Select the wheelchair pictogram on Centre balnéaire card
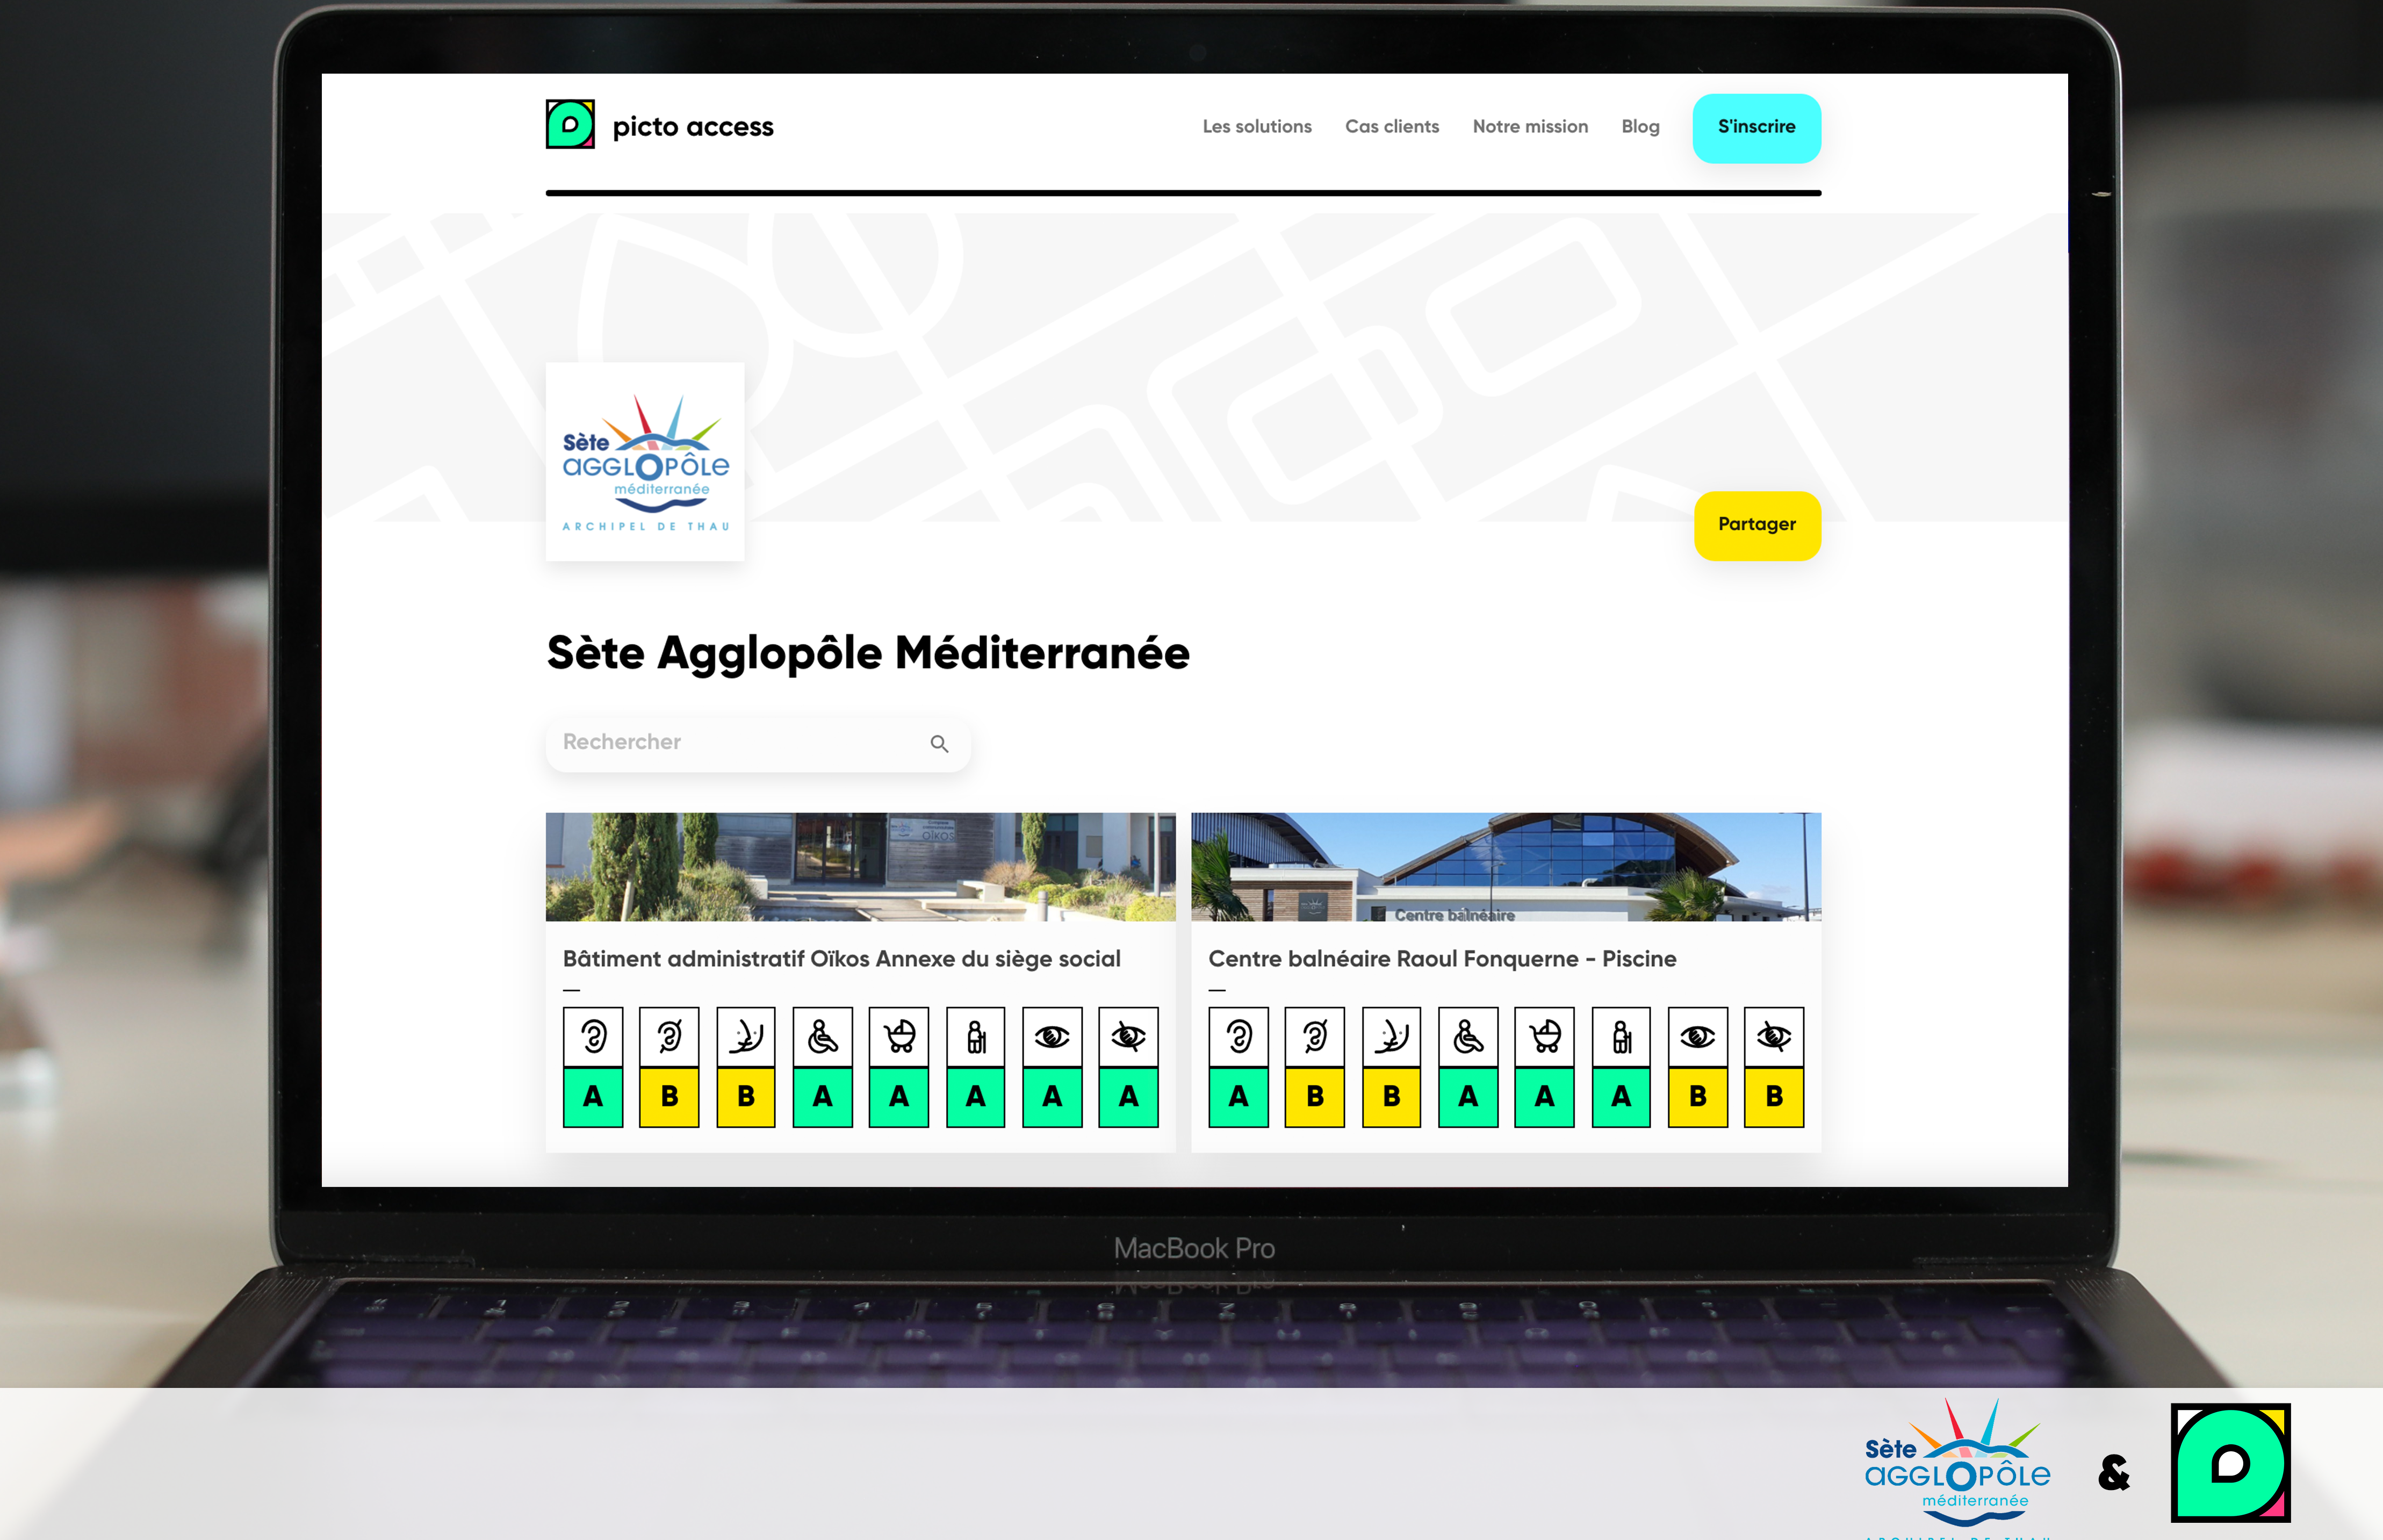The height and width of the screenshot is (1540, 2383). click(1468, 1037)
